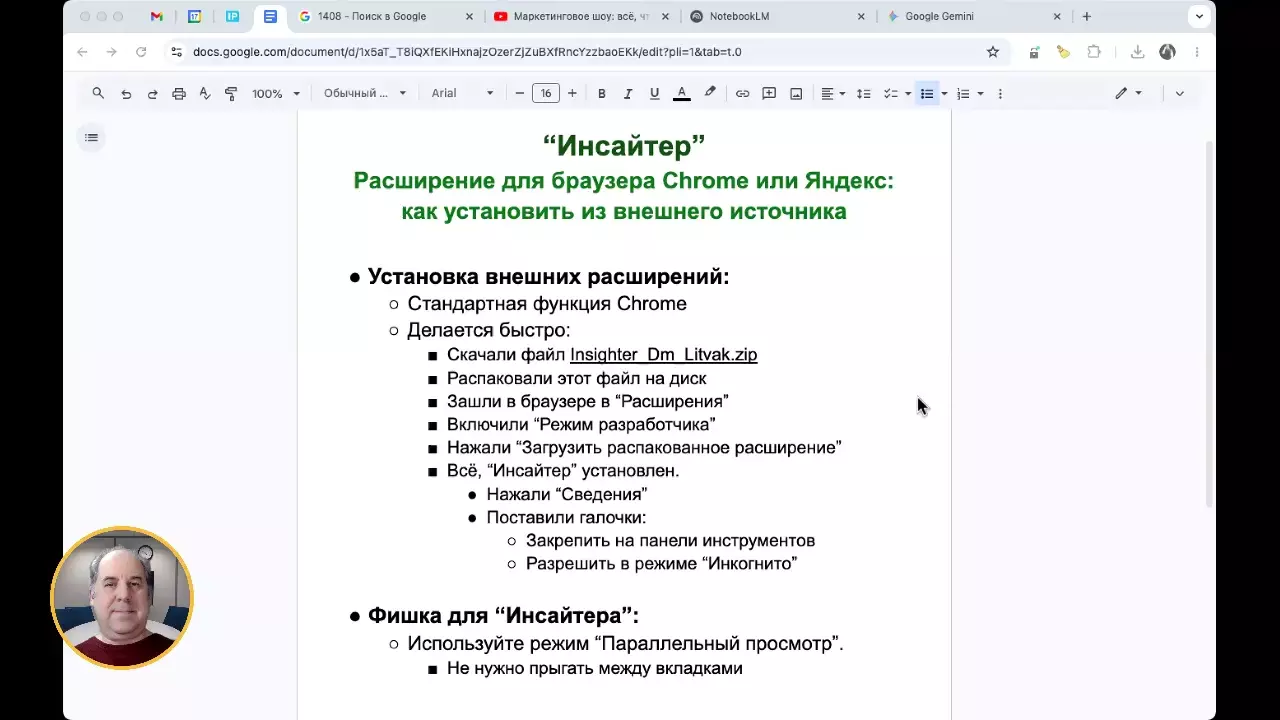The height and width of the screenshot is (720, 1280).
Task: Bookmark this page with the star
Action: (993, 52)
